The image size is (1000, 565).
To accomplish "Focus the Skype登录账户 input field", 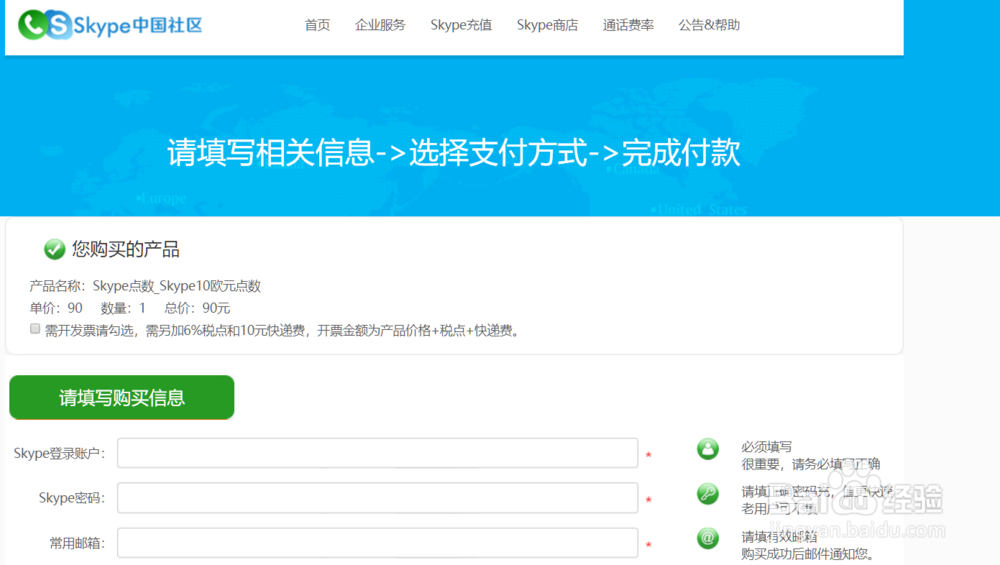I will (x=378, y=453).
